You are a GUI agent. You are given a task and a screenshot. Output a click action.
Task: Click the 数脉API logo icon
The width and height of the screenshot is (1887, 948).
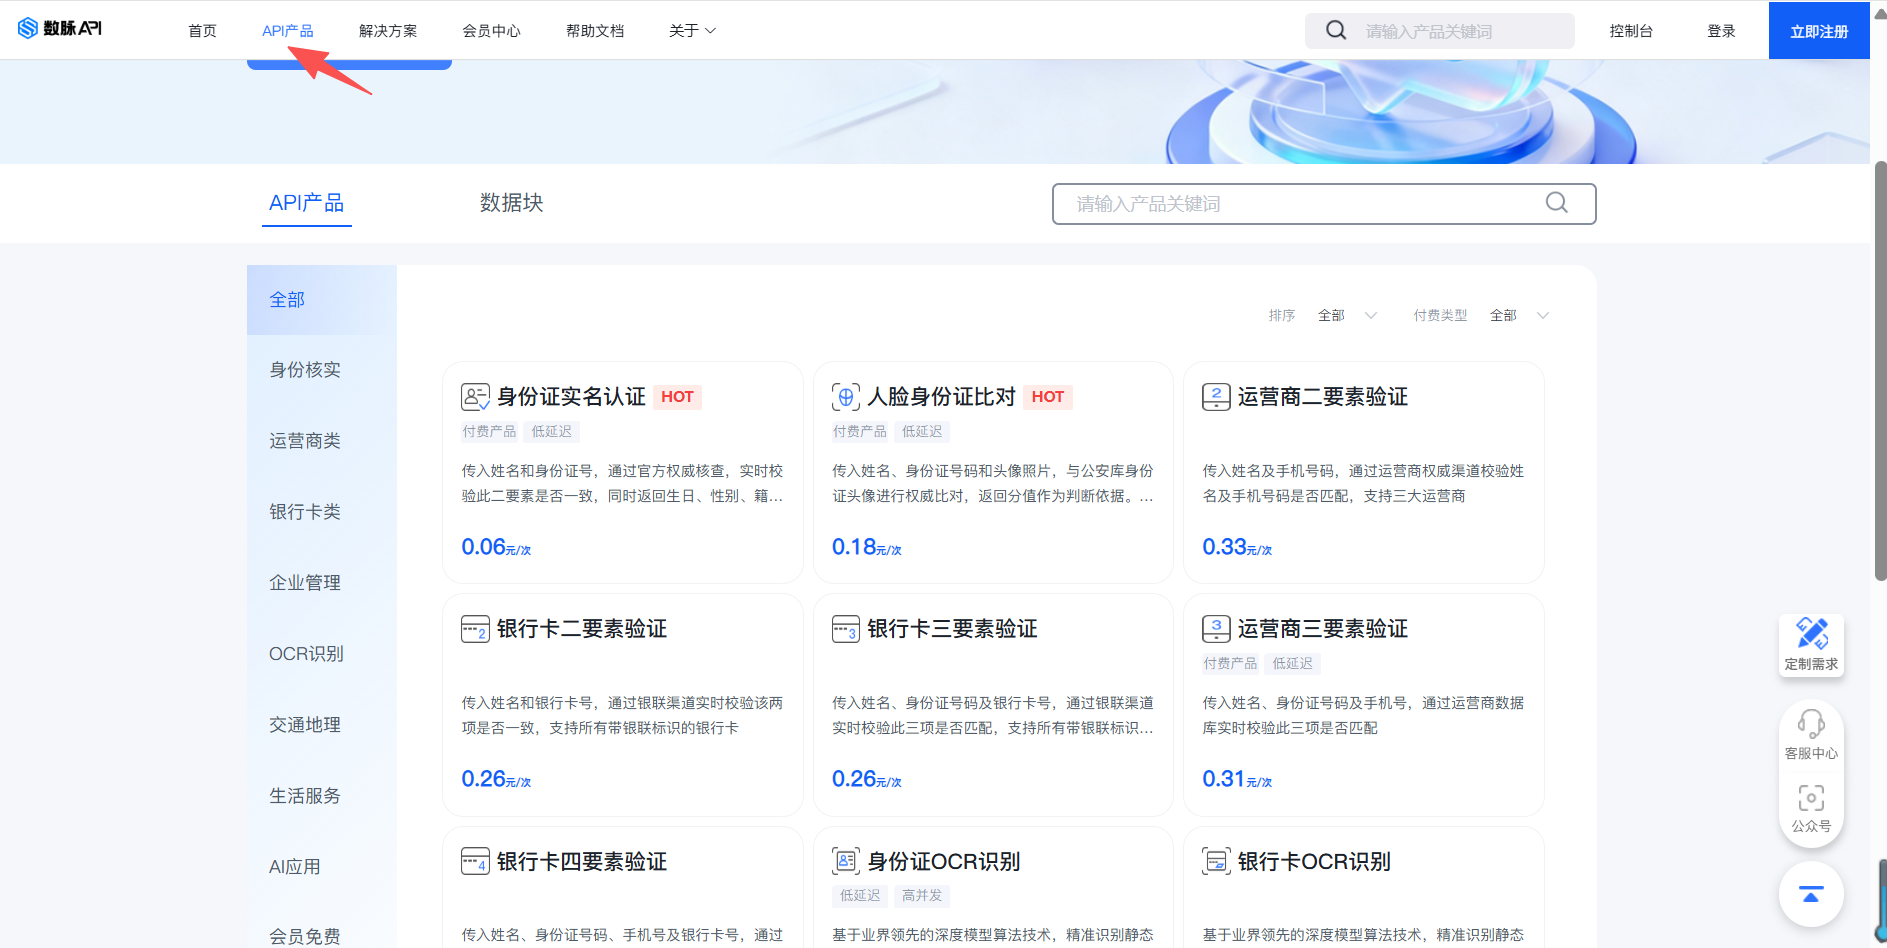(x=28, y=28)
